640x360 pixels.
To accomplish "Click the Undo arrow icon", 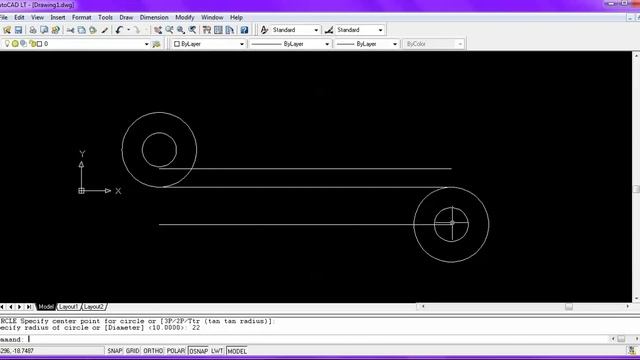I will 119,30.
